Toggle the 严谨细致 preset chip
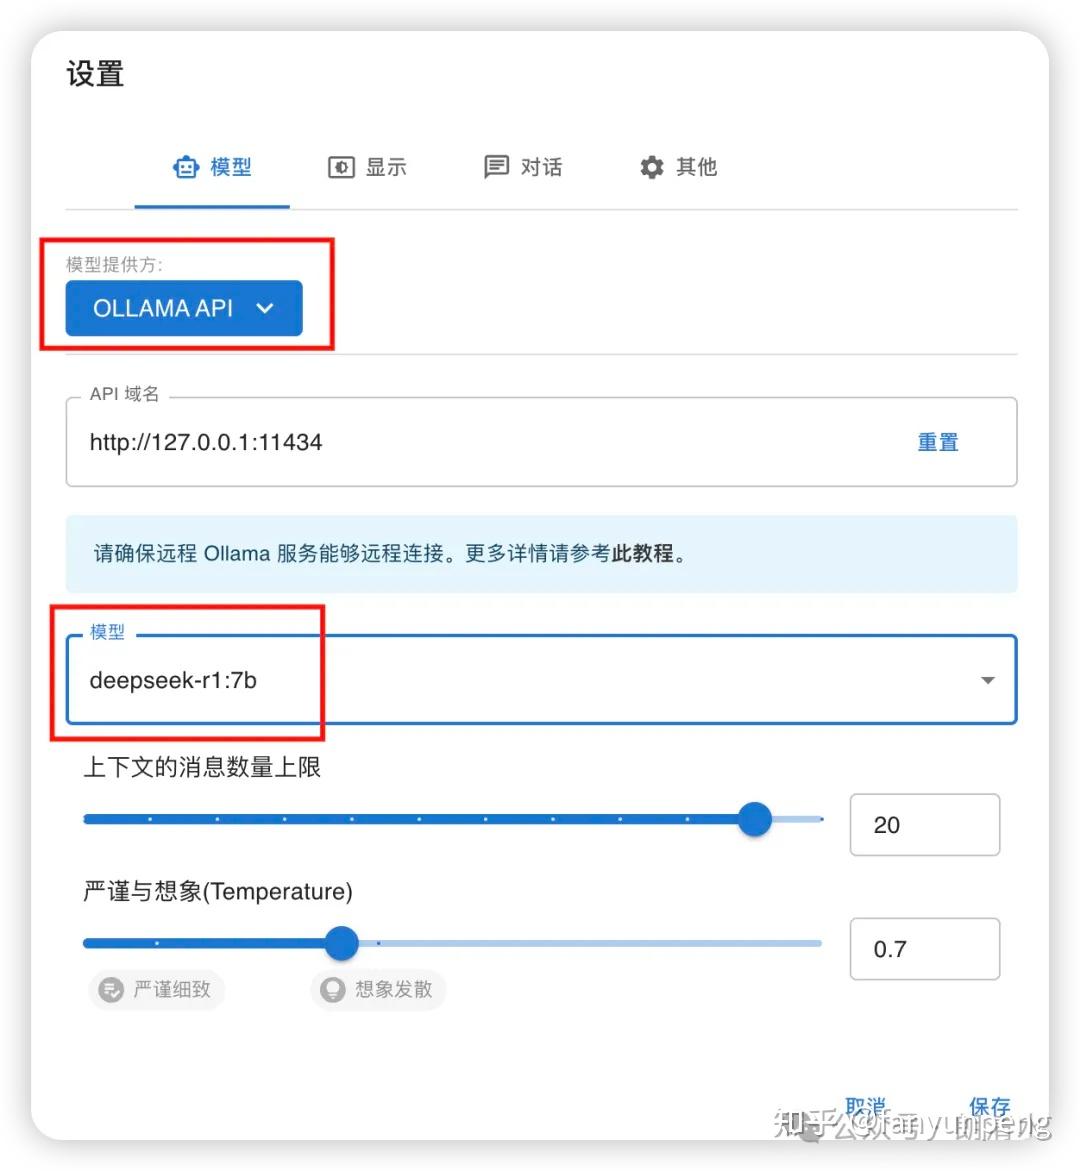The image size is (1080, 1171). pos(156,990)
